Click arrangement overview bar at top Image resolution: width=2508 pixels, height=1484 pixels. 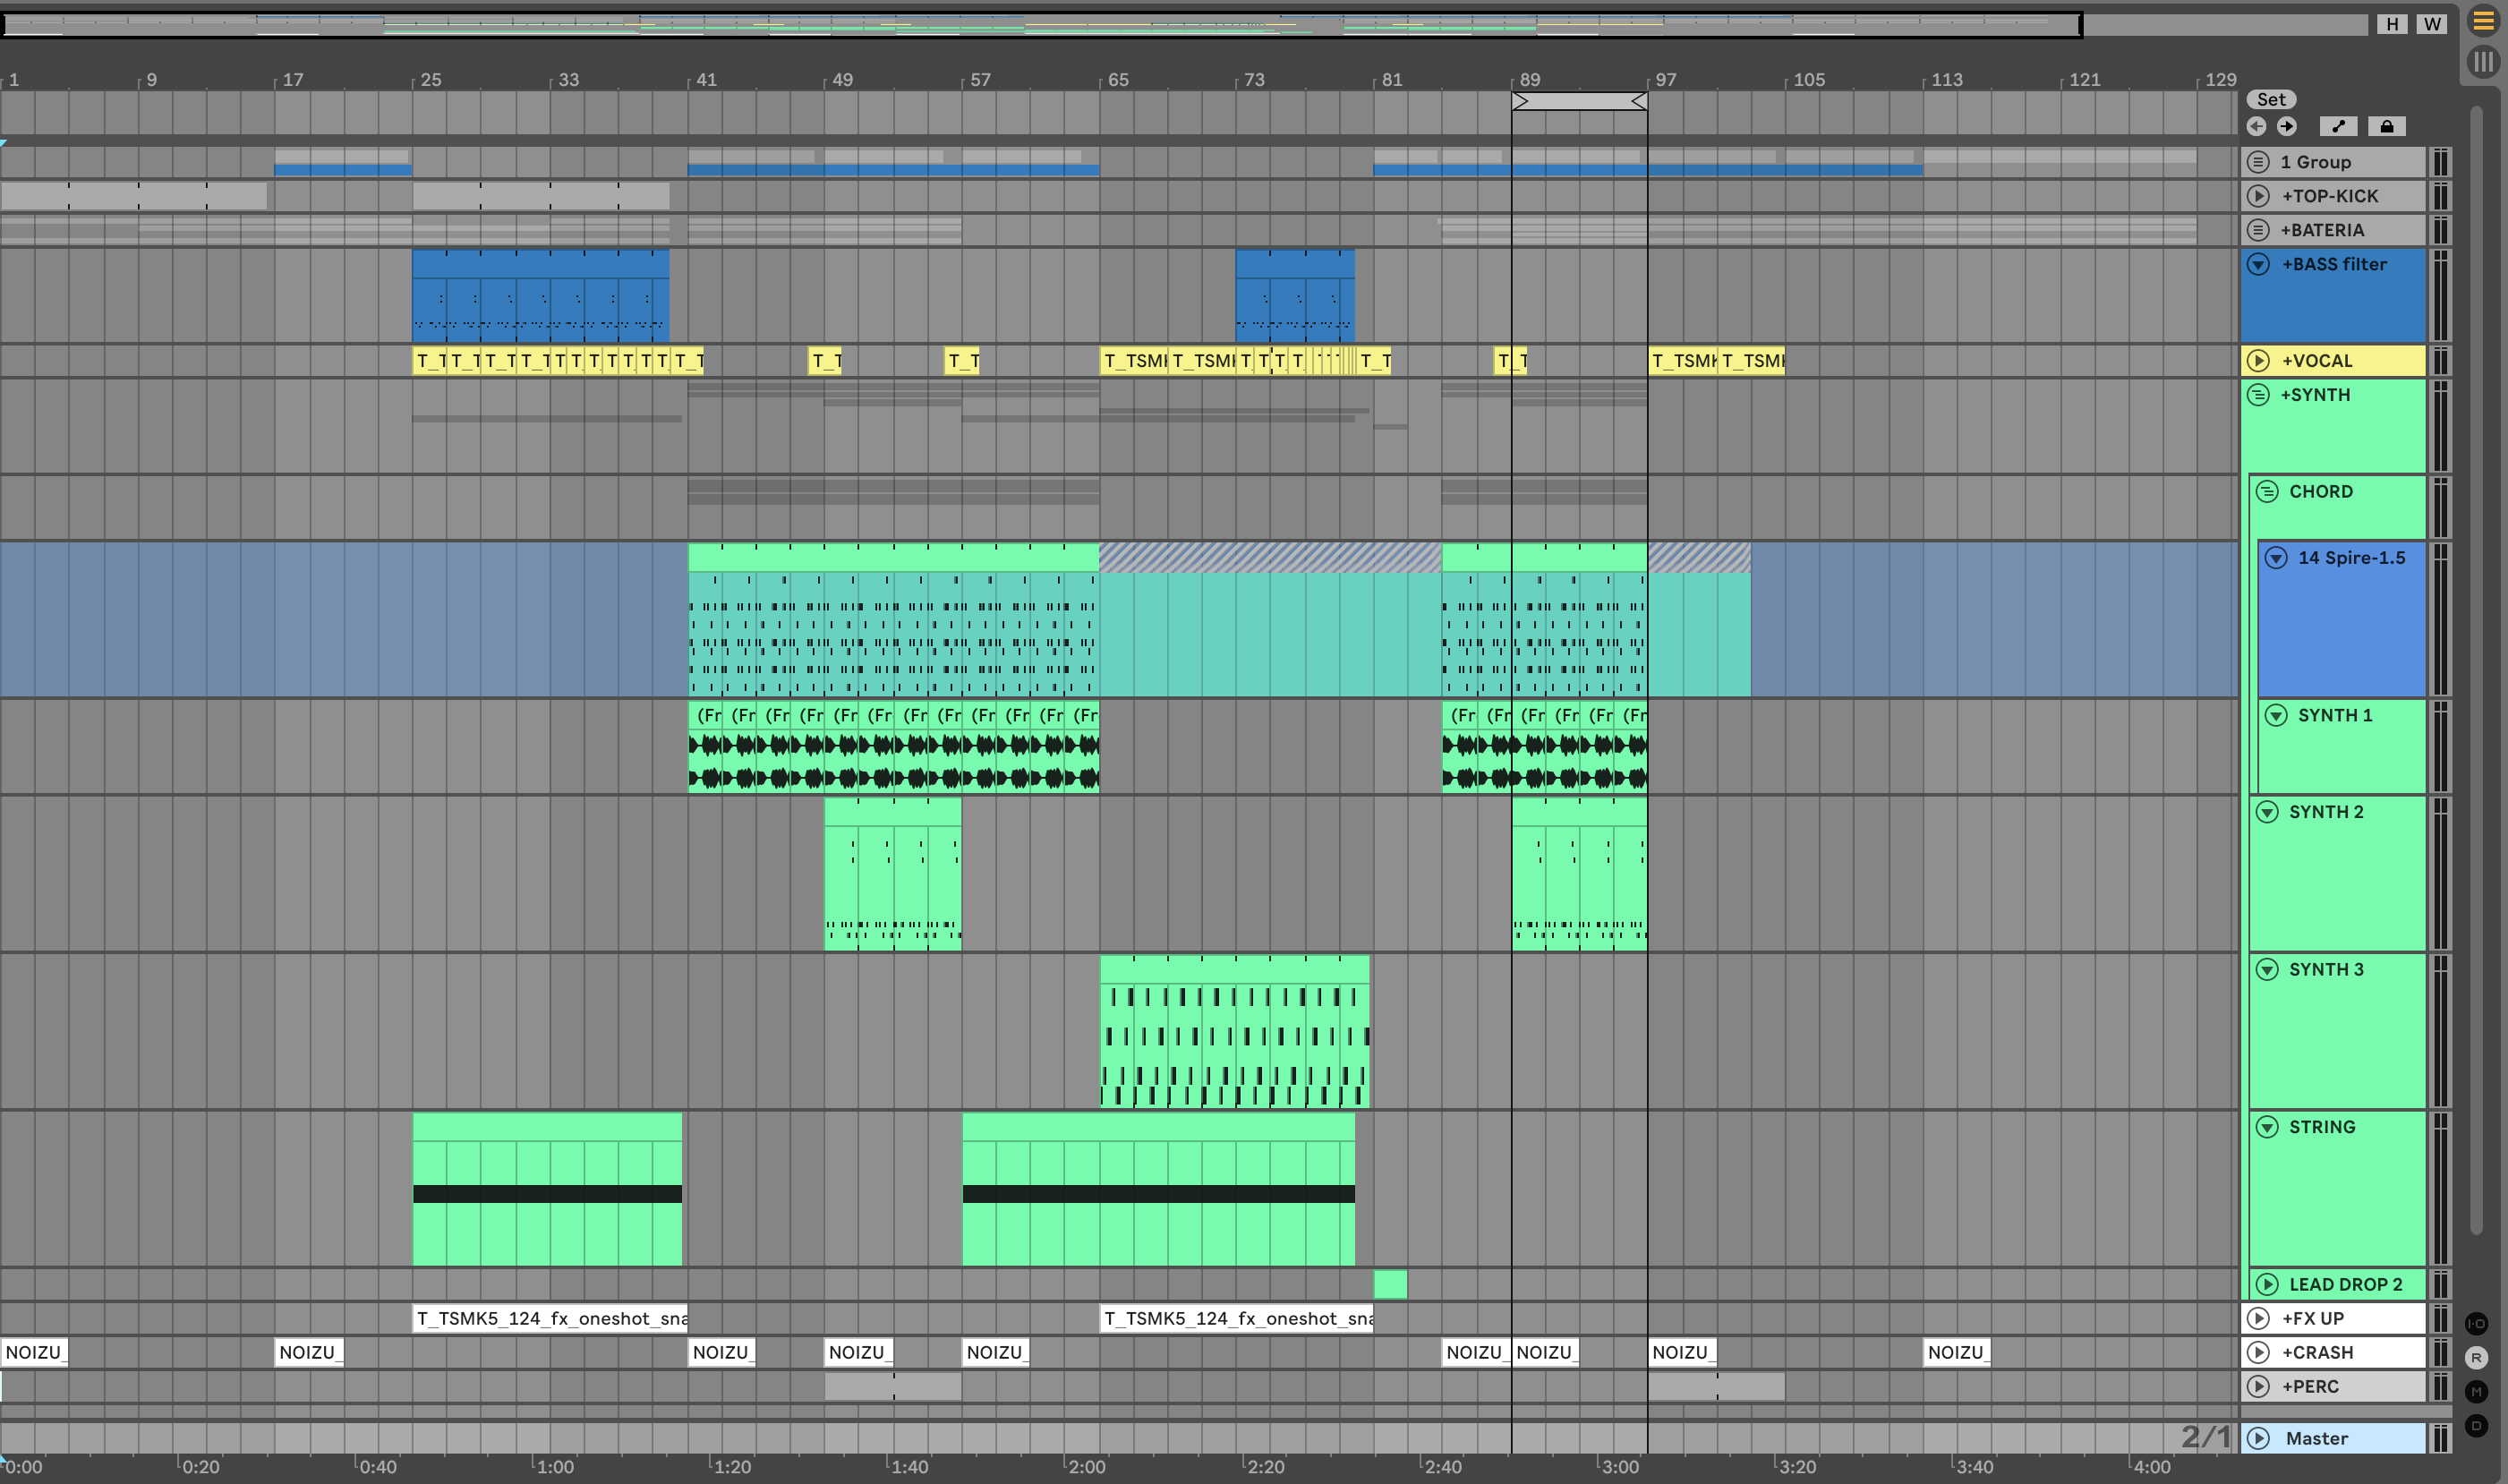[1185, 24]
